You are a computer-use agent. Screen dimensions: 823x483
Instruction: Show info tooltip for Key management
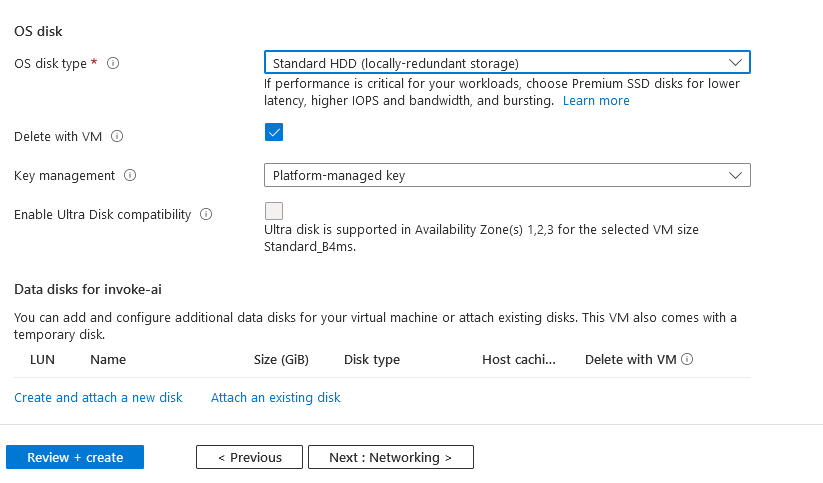coord(130,175)
